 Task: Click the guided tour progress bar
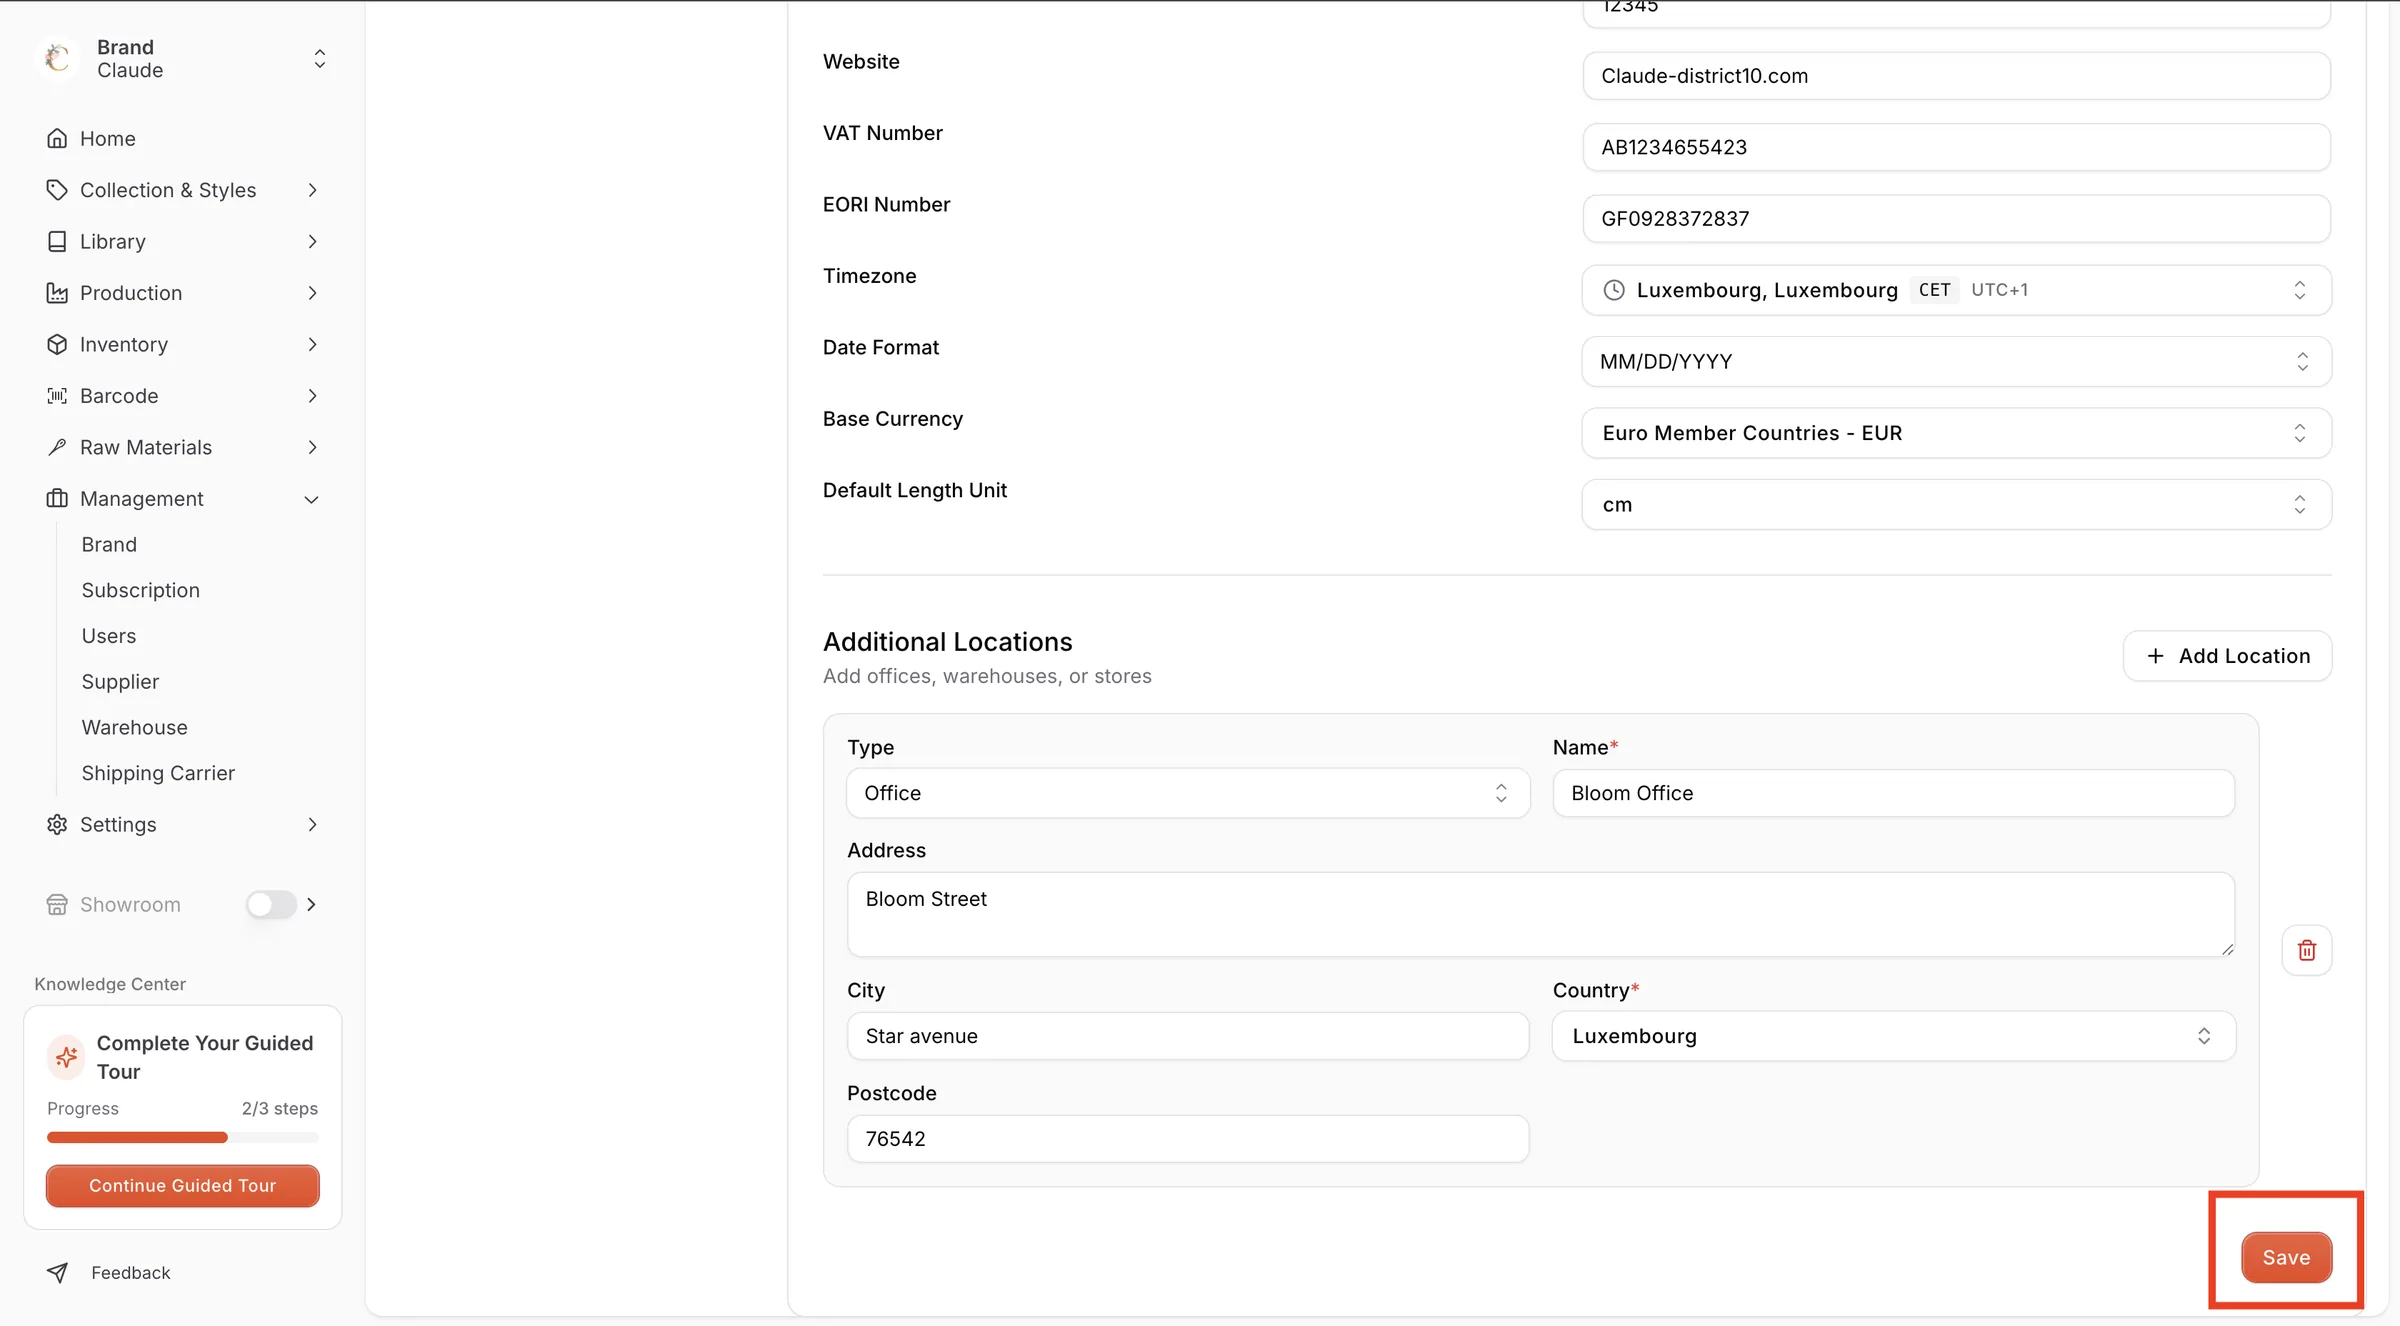183,1137
